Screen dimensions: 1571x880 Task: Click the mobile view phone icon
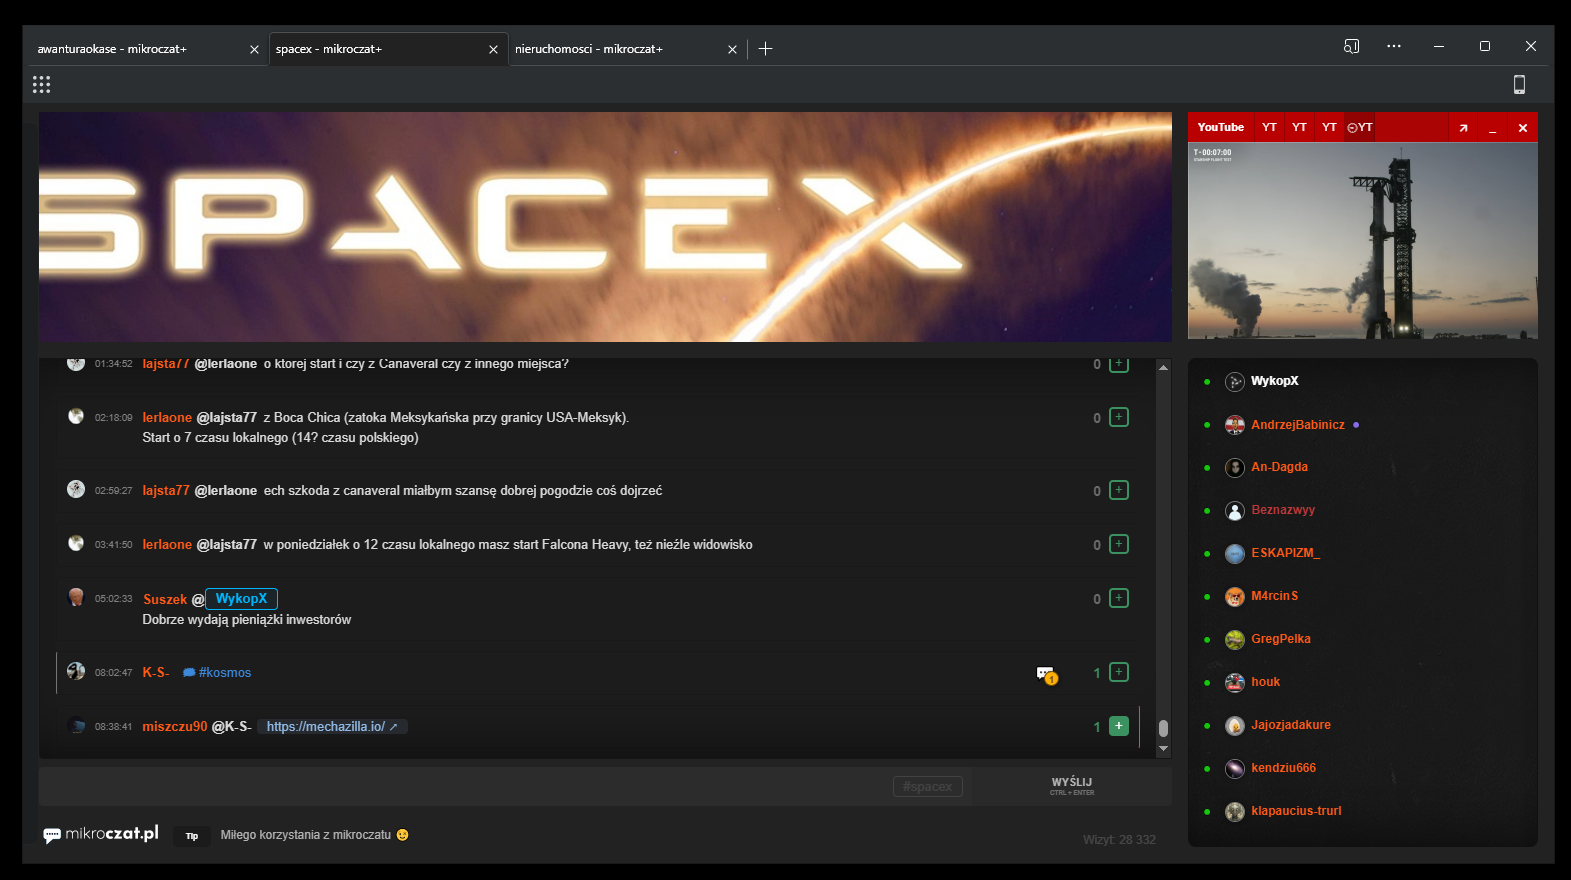pyautogui.click(x=1518, y=85)
